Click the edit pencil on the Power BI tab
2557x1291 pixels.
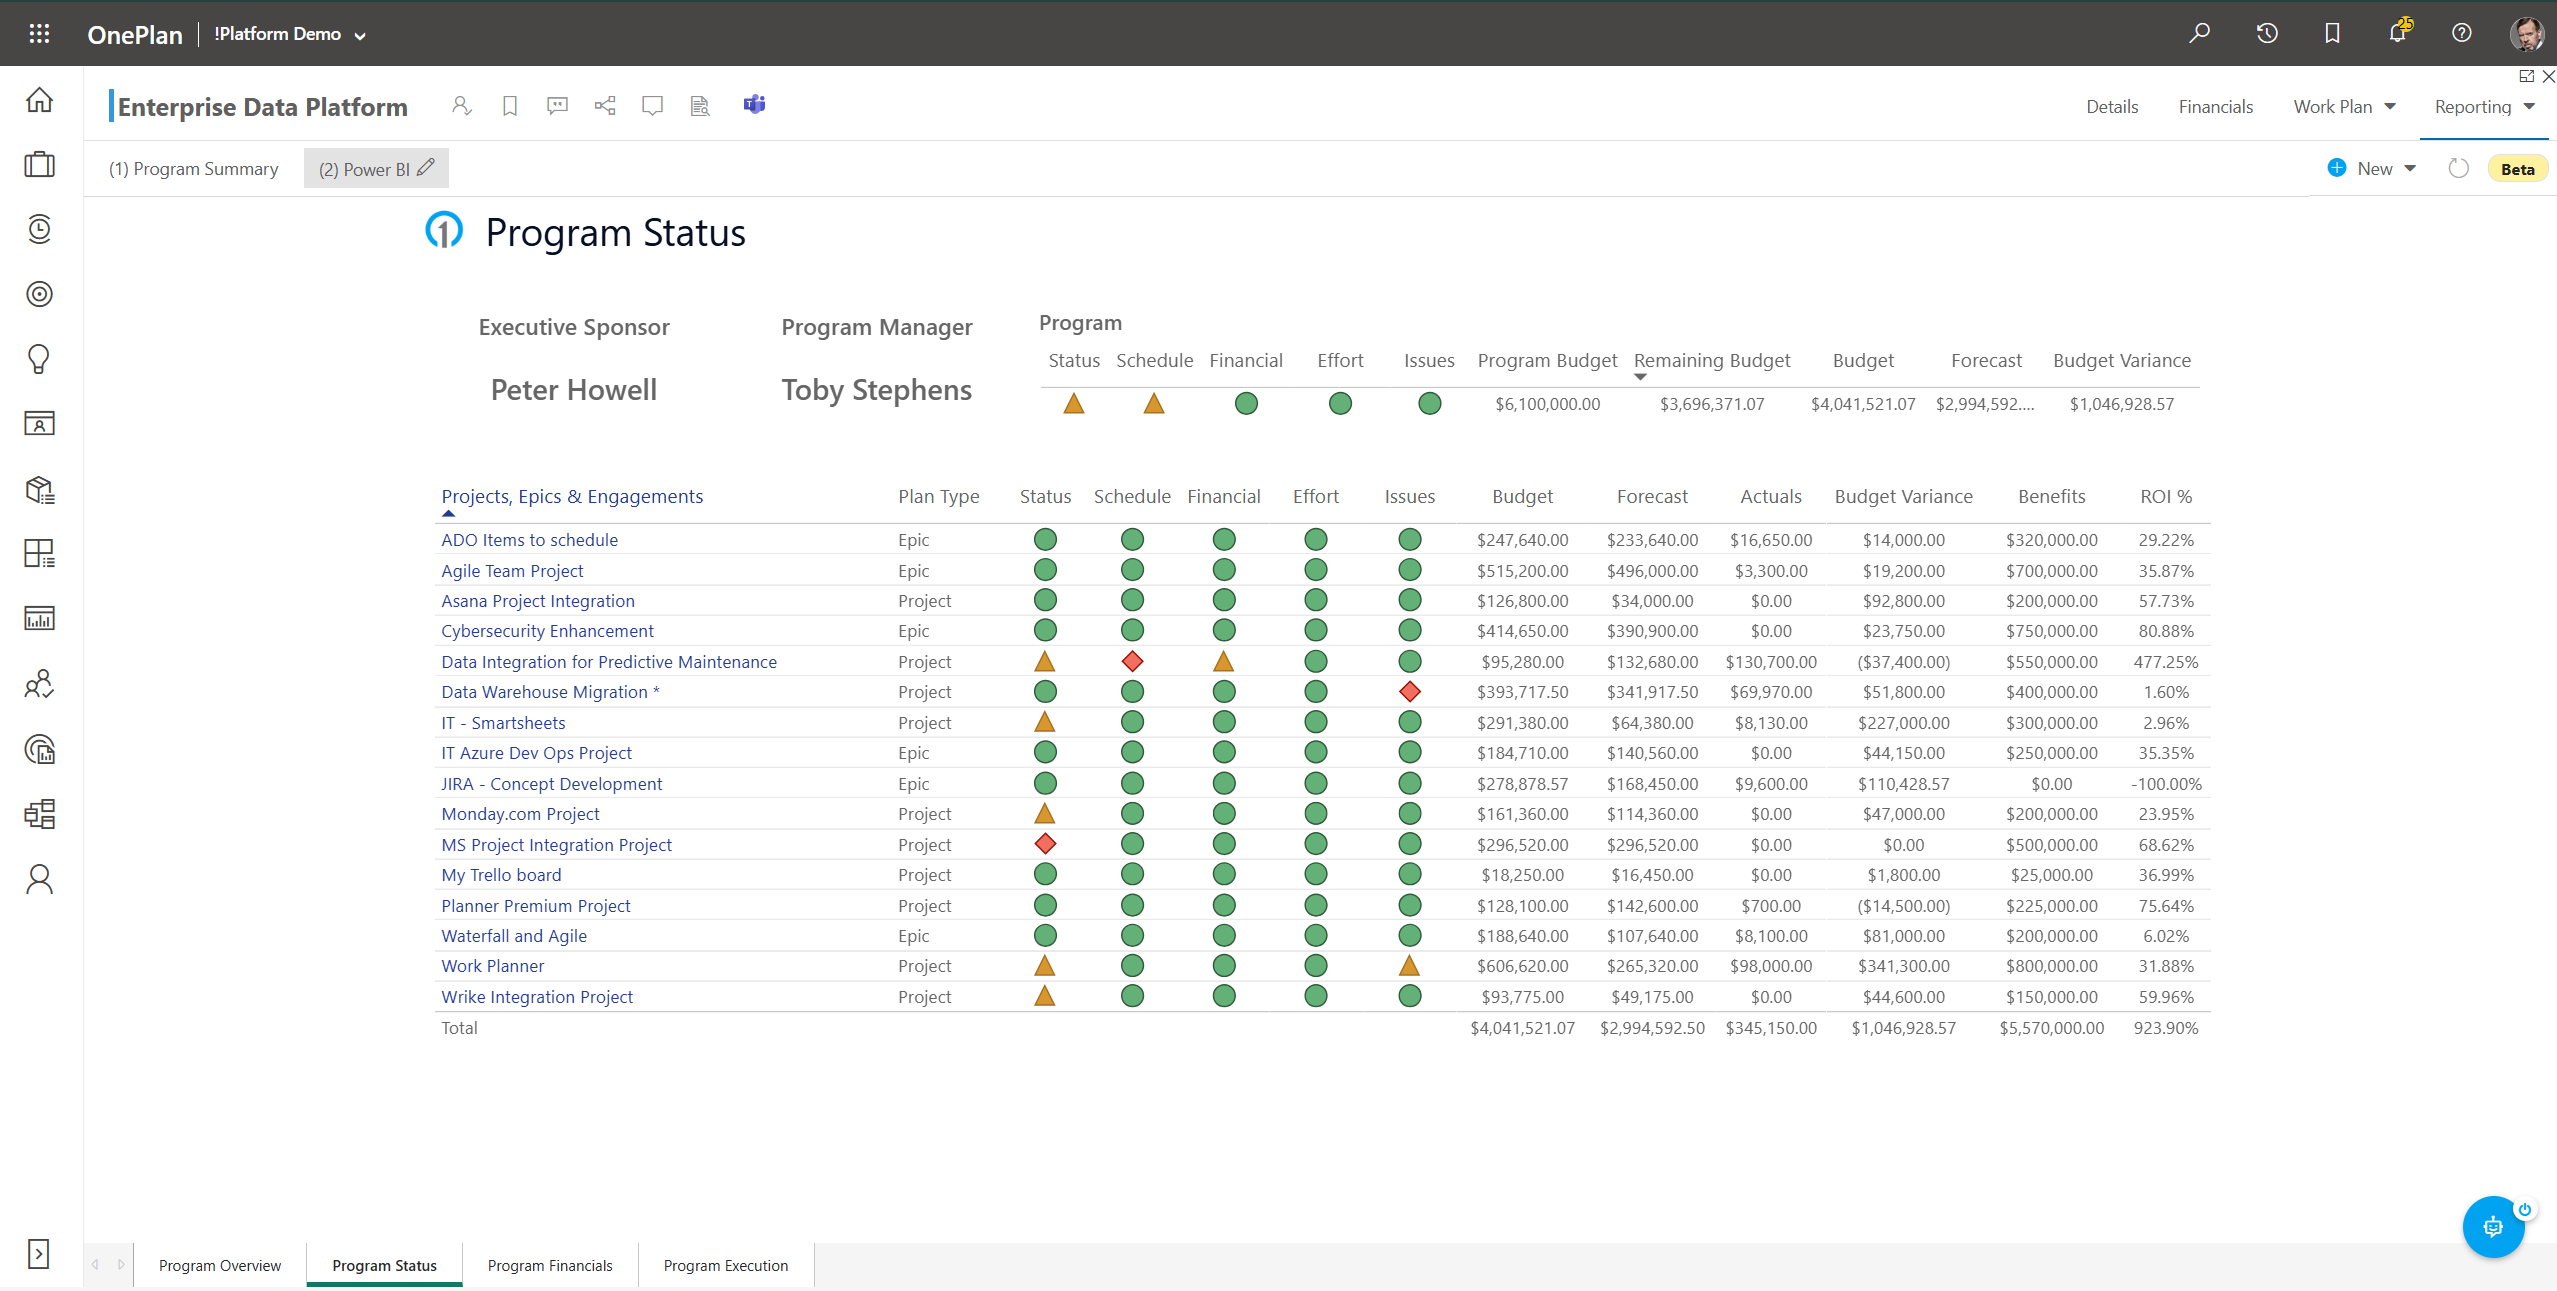[x=424, y=168]
